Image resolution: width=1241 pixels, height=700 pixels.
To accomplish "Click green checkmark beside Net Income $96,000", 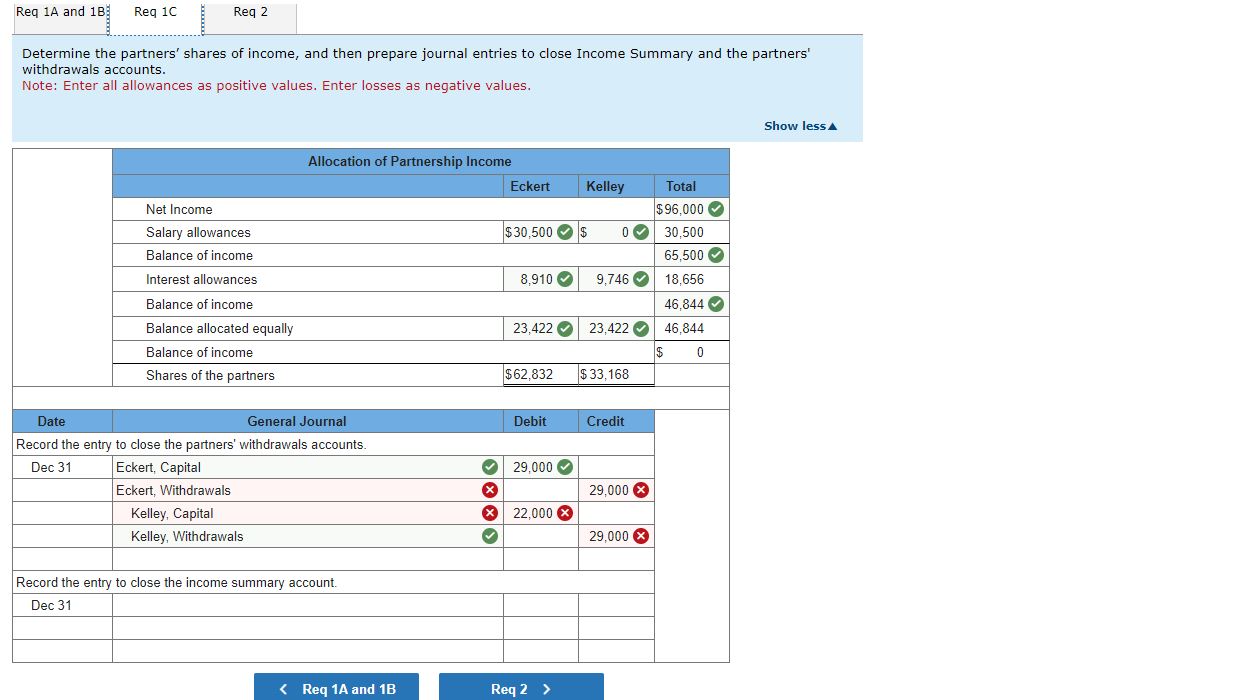I will pos(714,209).
